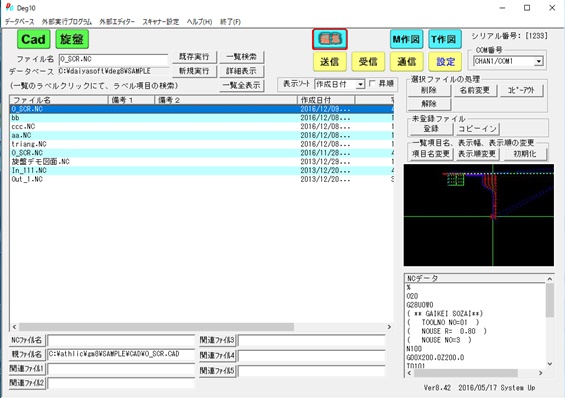Click the ファイル名 column header

(x=59, y=100)
